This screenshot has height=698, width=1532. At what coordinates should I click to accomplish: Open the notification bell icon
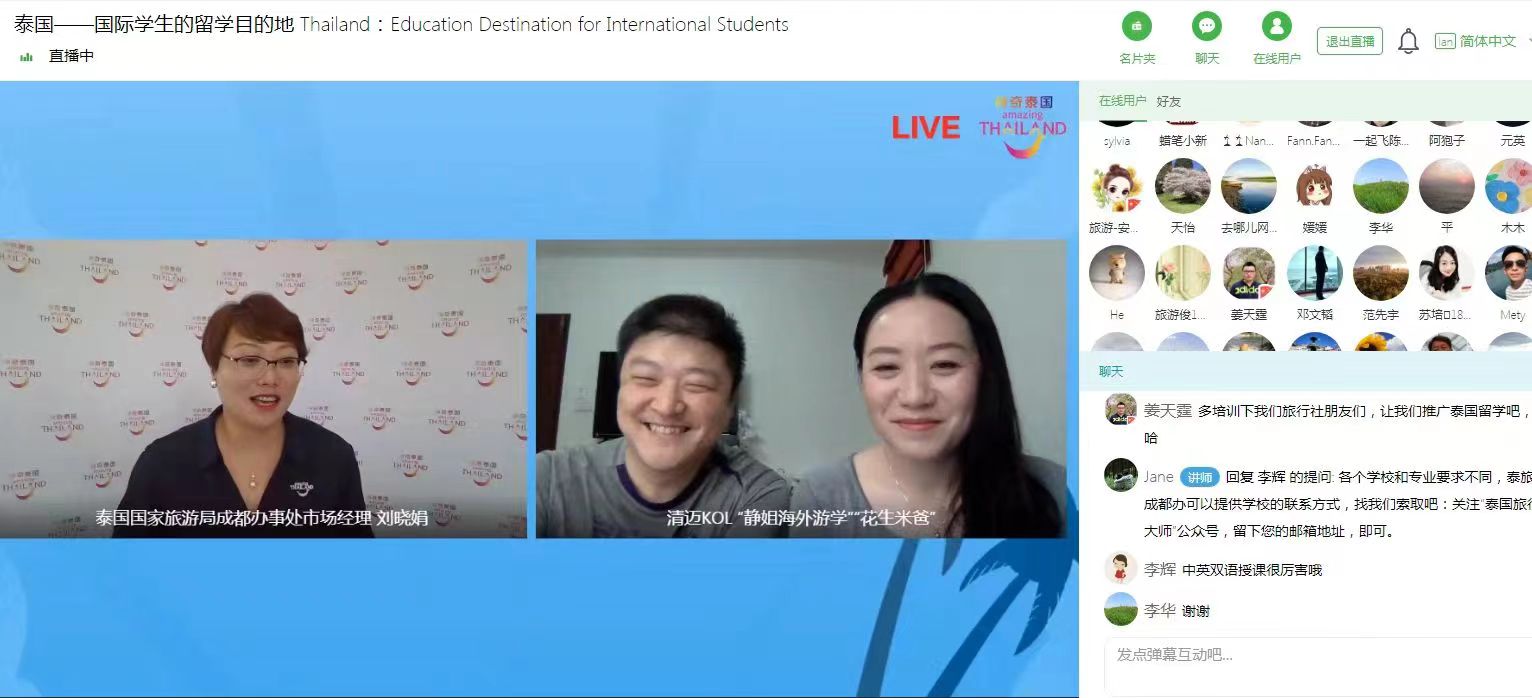1408,41
